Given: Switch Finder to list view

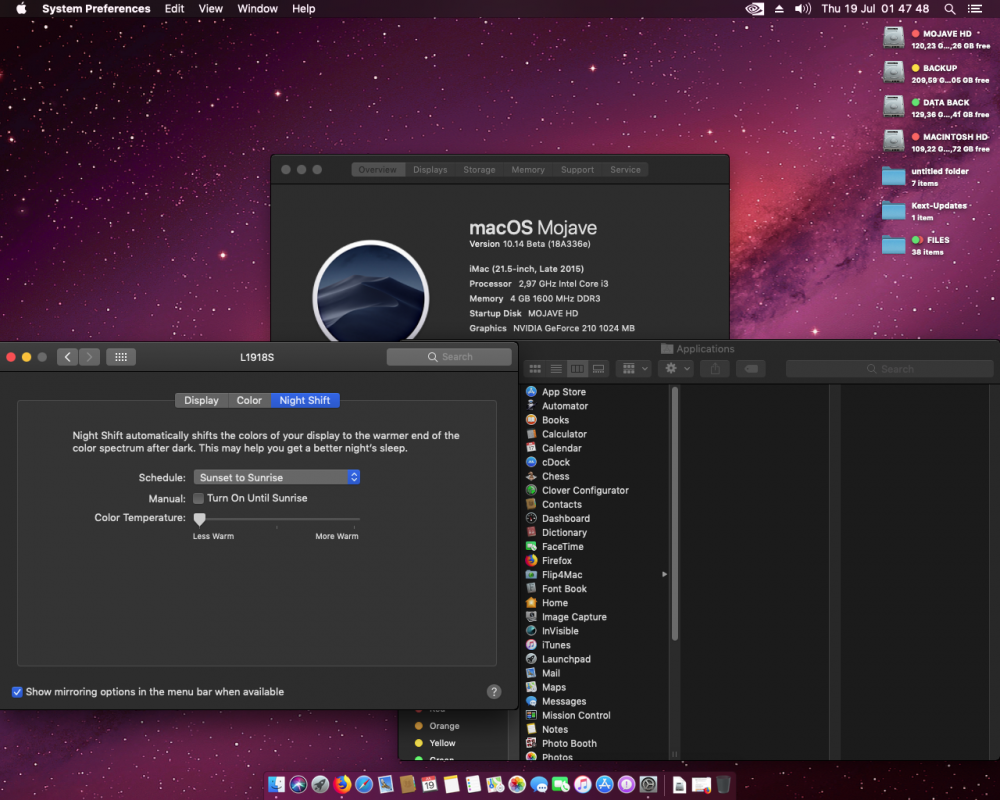Looking at the screenshot, I should 556,369.
